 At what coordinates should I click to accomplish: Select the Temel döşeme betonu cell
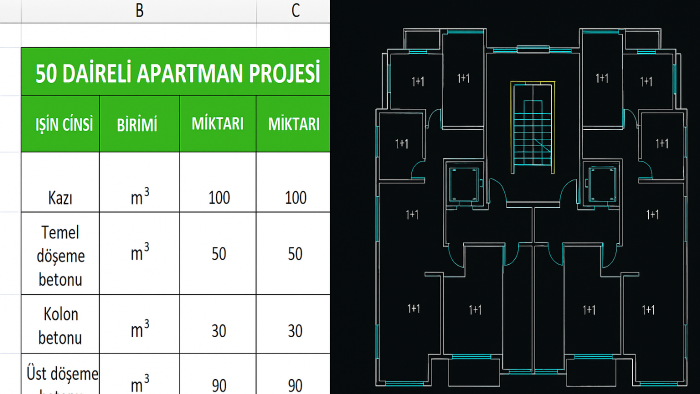coord(61,253)
